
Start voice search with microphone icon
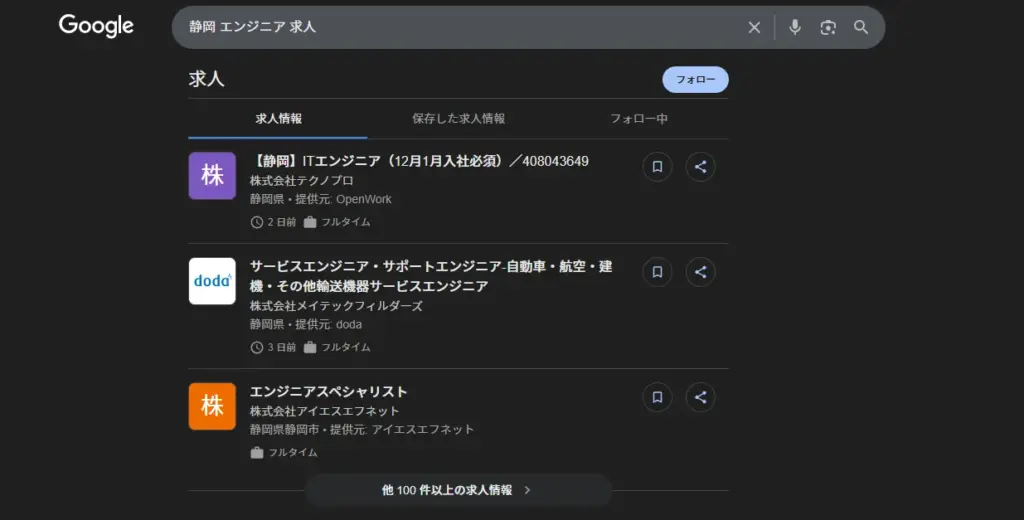pos(795,28)
